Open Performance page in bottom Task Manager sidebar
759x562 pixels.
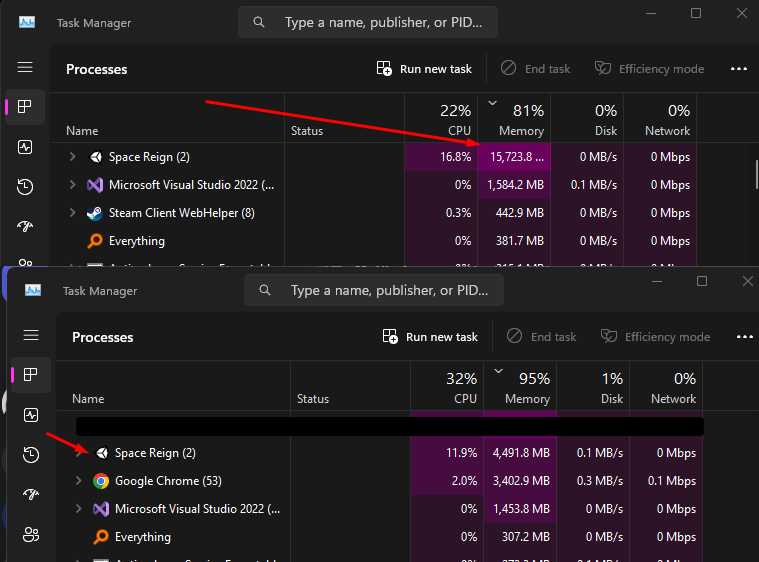[31, 415]
